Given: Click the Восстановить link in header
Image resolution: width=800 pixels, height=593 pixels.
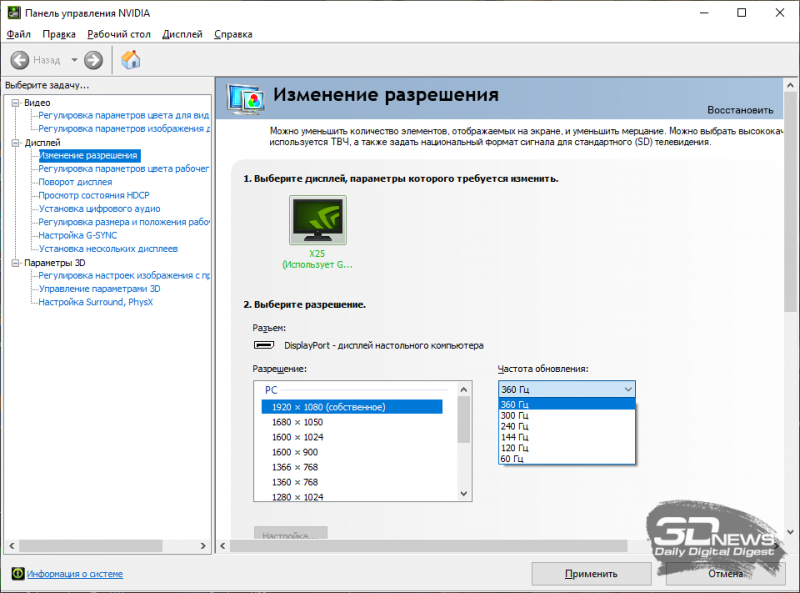Looking at the screenshot, I should (x=740, y=110).
